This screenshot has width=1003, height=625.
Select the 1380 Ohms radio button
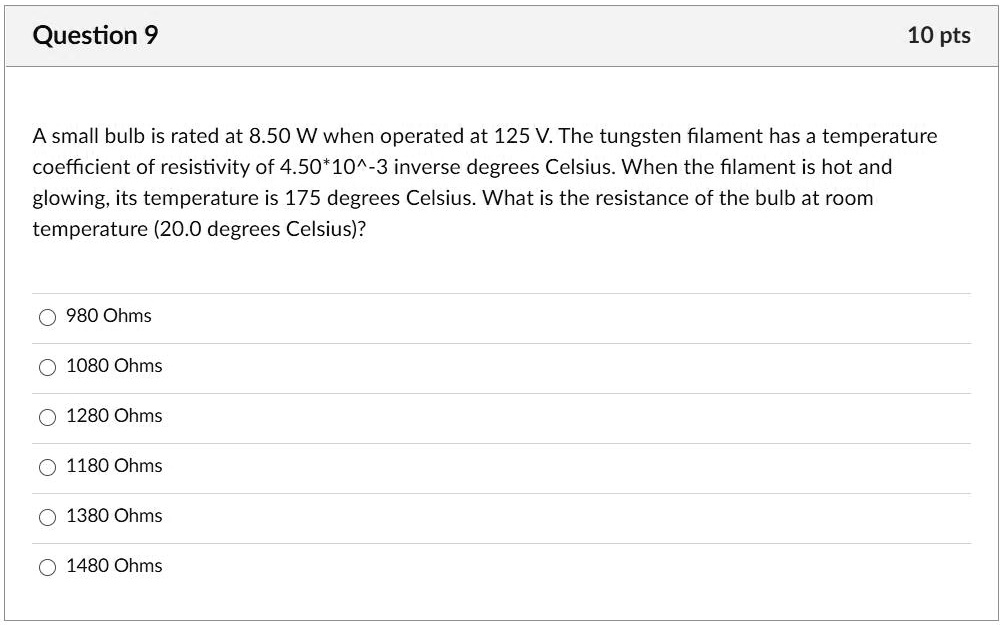pos(46,516)
